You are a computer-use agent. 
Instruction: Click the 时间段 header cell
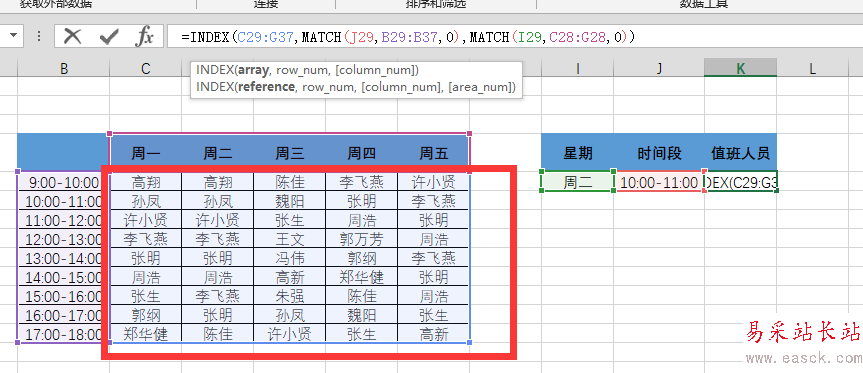(x=659, y=153)
